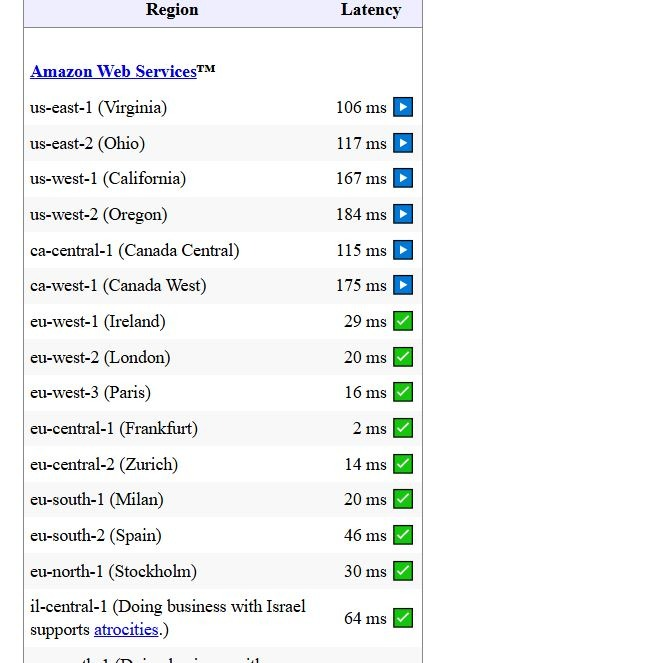Click the 167 ms latency value
Image resolution: width=650 pixels, height=663 pixels.
click(361, 178)
